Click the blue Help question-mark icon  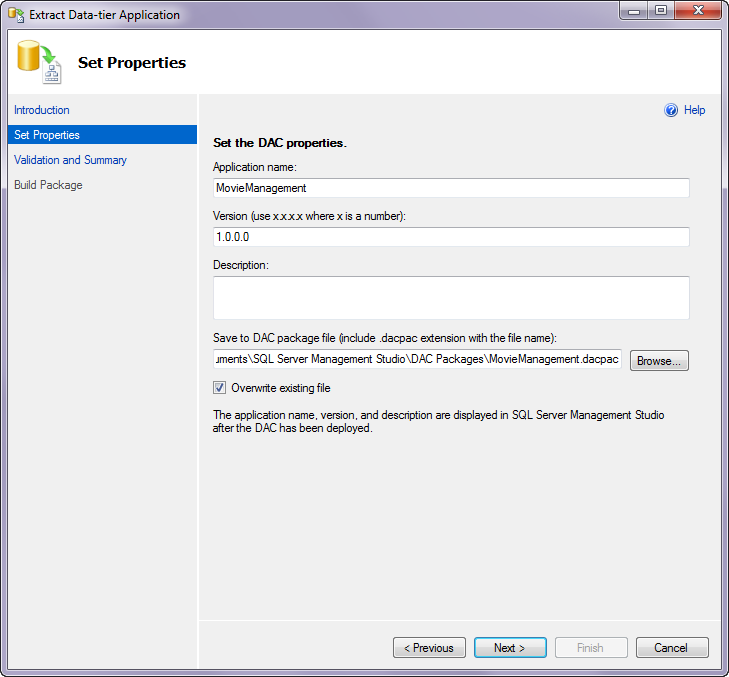pyautogui.click(x=671, y=110)
